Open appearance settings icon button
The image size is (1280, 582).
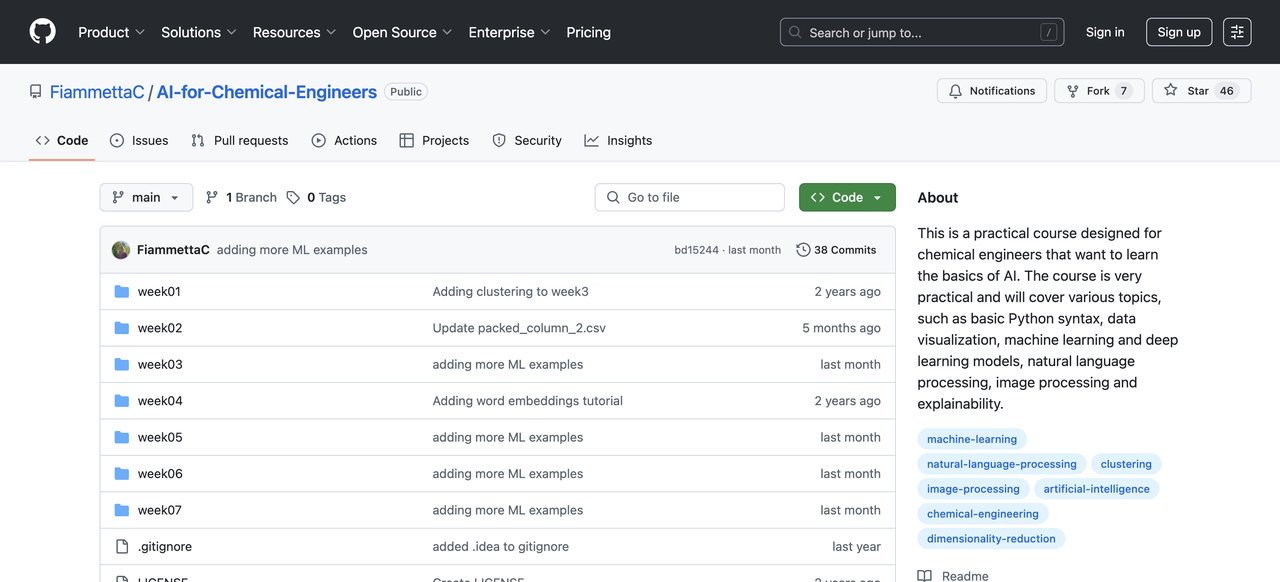pos(1237,32)
